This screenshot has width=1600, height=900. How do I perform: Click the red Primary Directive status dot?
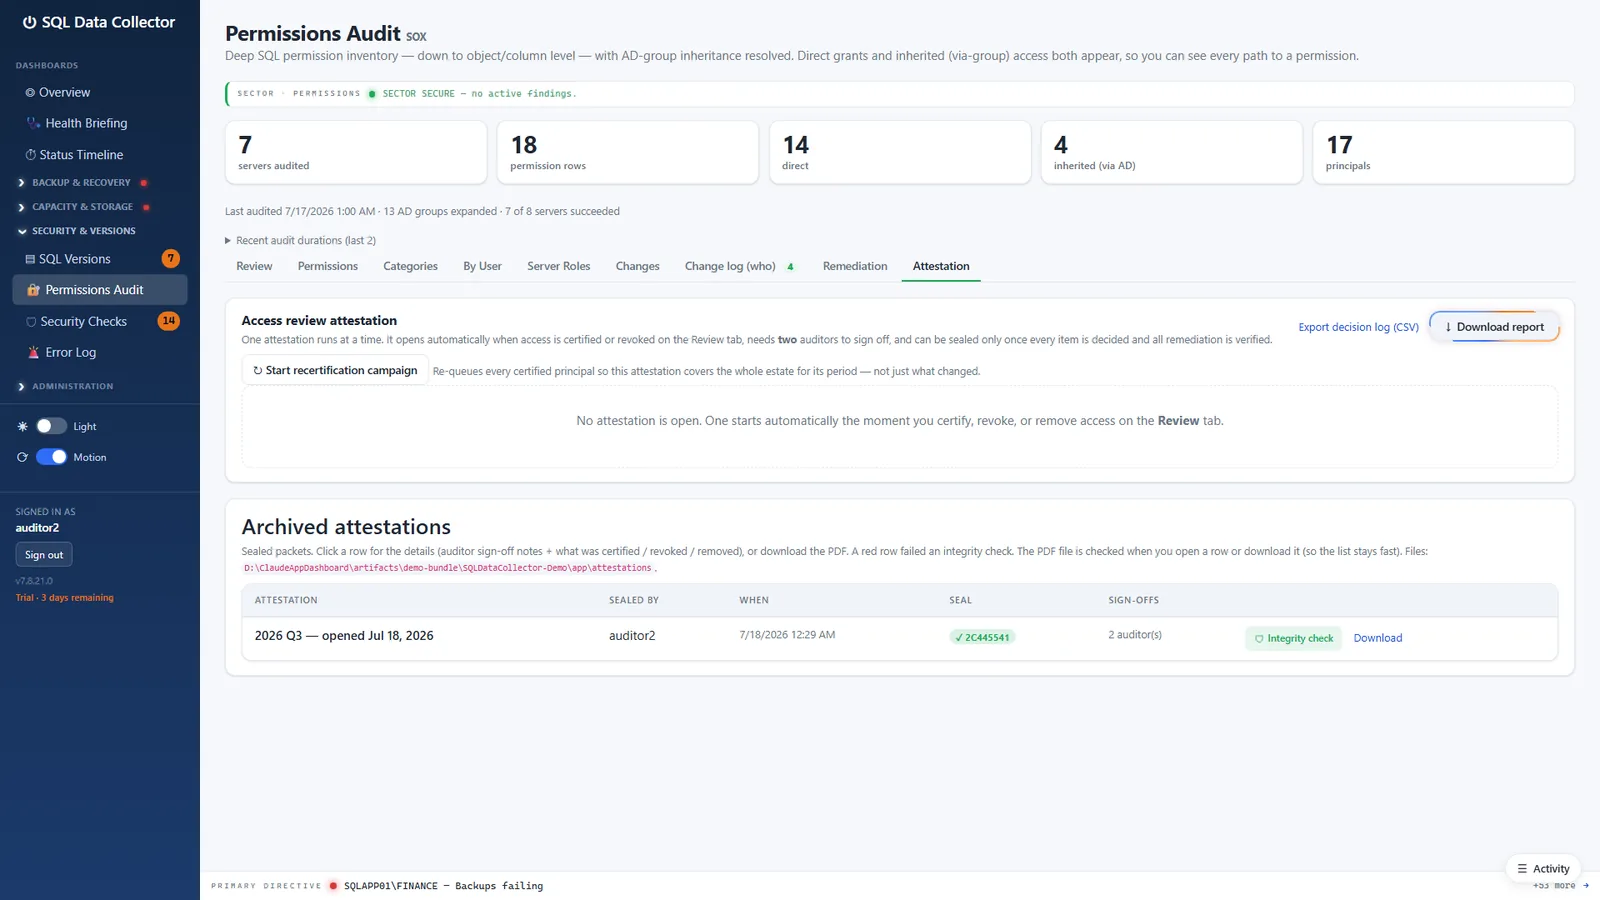pos(333,886)
